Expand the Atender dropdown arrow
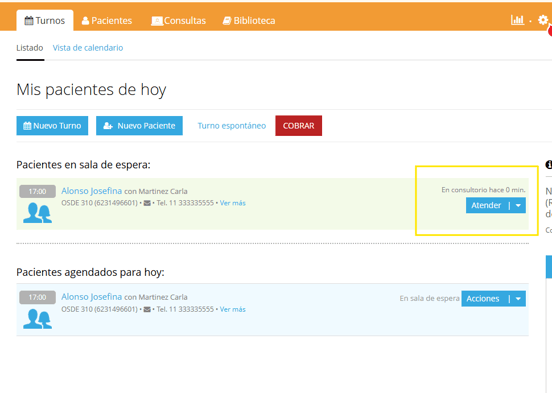The height and width of the screenshot is (393, 552). [518, 205]
